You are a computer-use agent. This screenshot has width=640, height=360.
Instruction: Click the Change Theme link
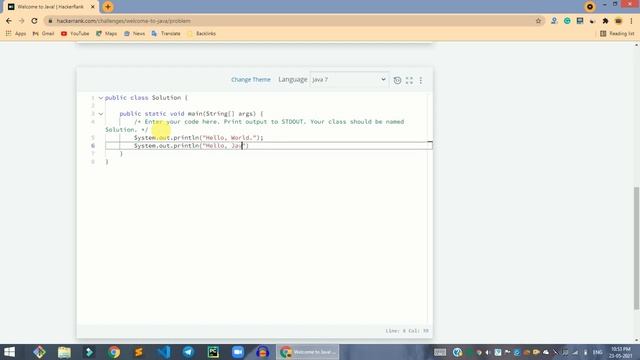point(251,80)
